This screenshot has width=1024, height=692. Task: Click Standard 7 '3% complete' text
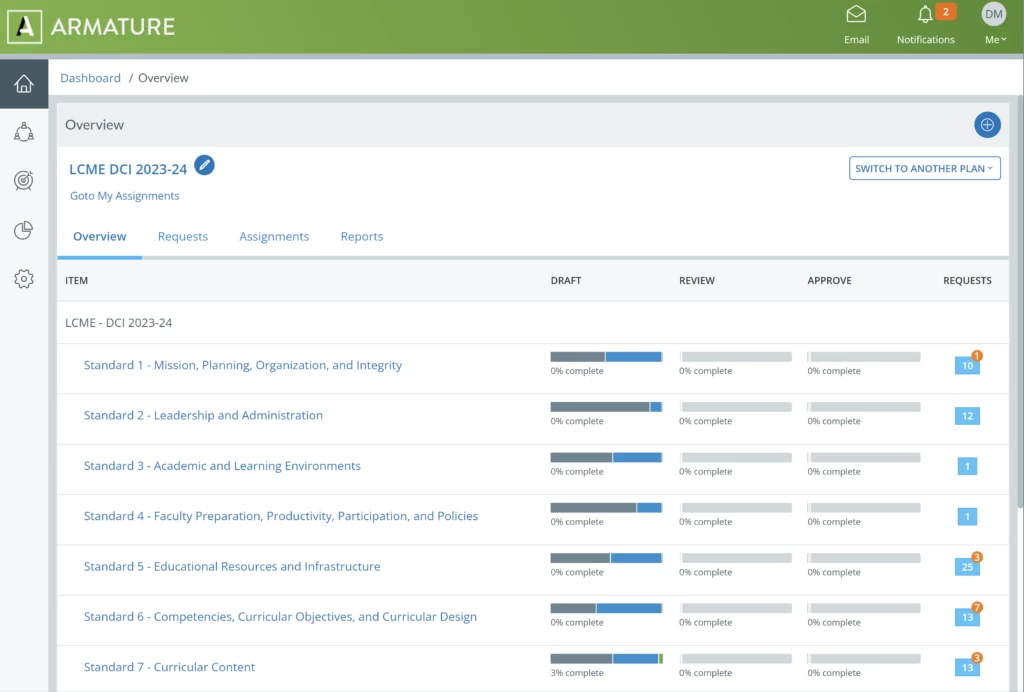577,672
